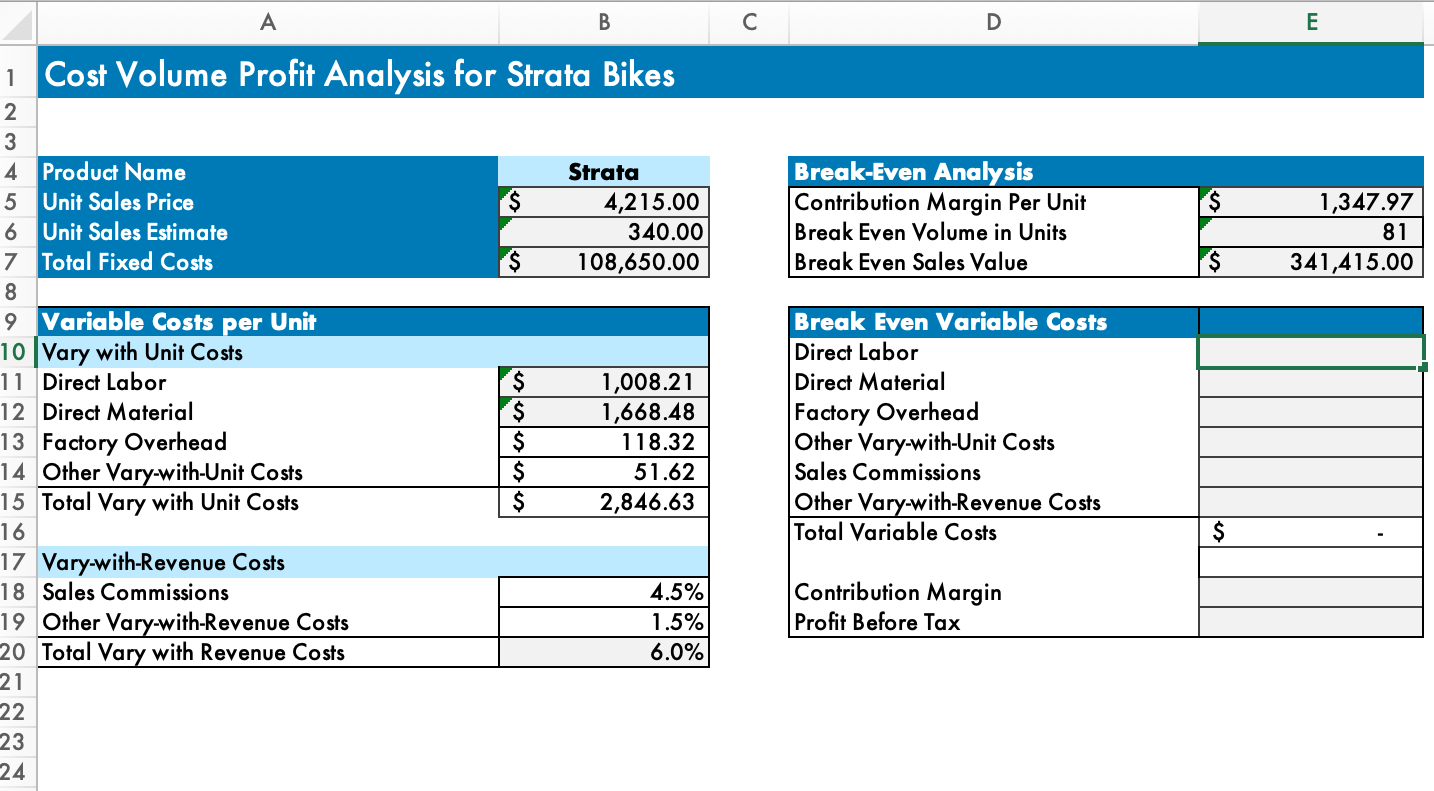1434x791 pixels.
Task: Click the Contribution Margin Per Unit label
Action: pyautogui.click(x=940, y=202)
